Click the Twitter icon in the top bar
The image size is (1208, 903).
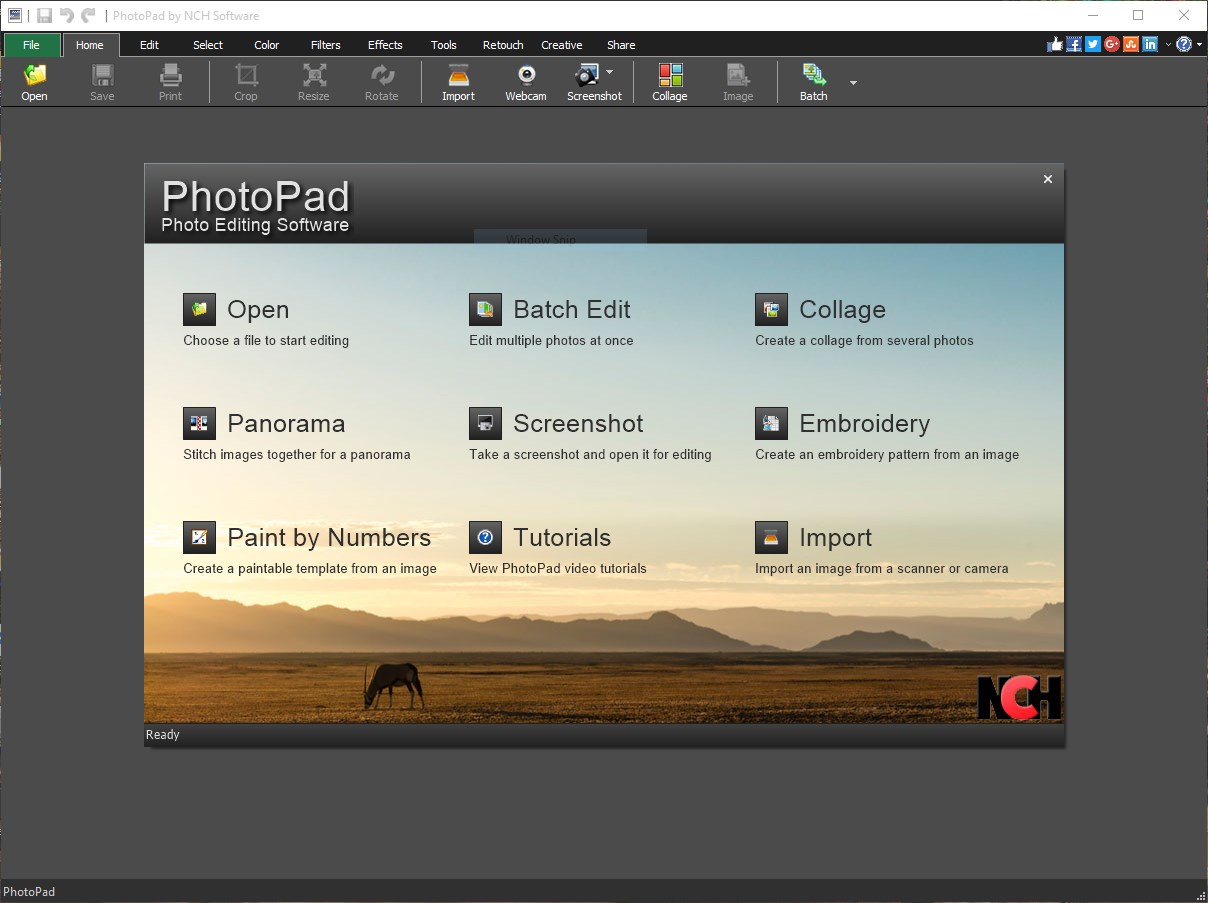click(x=1092, y=44)
